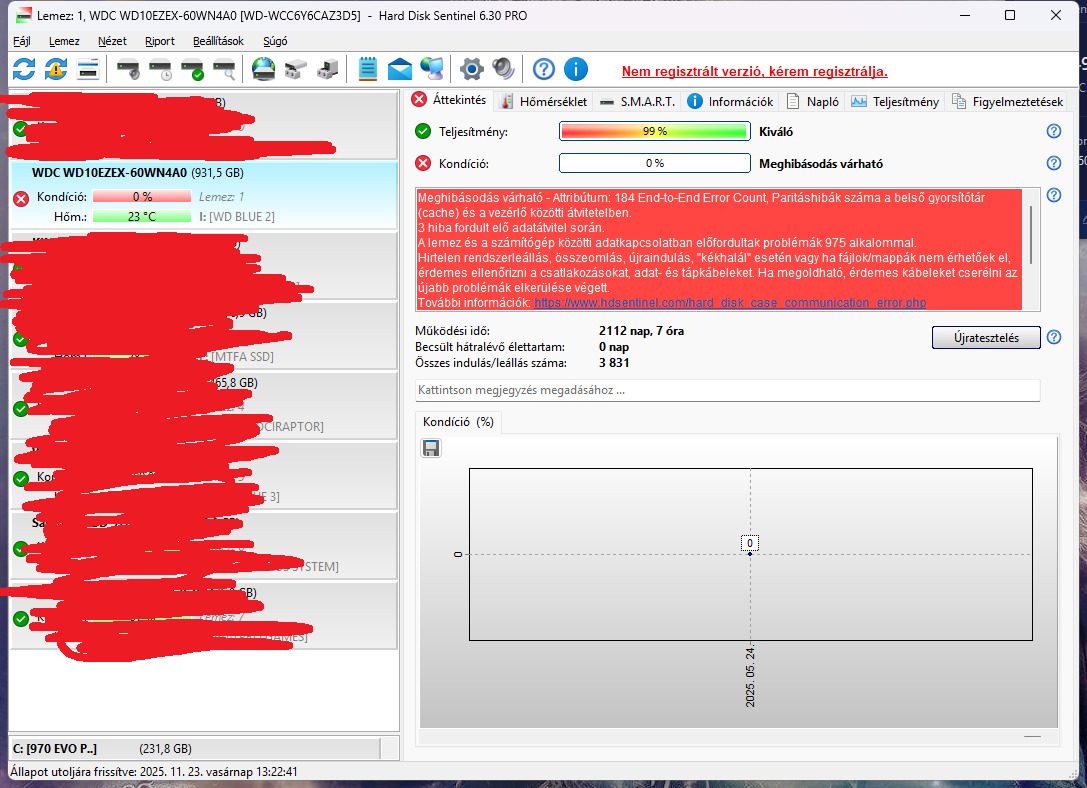The width and height of the screenshot is (1087, 788).
Task: Save the Kondíció graph with floppy icon
Action: 431,448
